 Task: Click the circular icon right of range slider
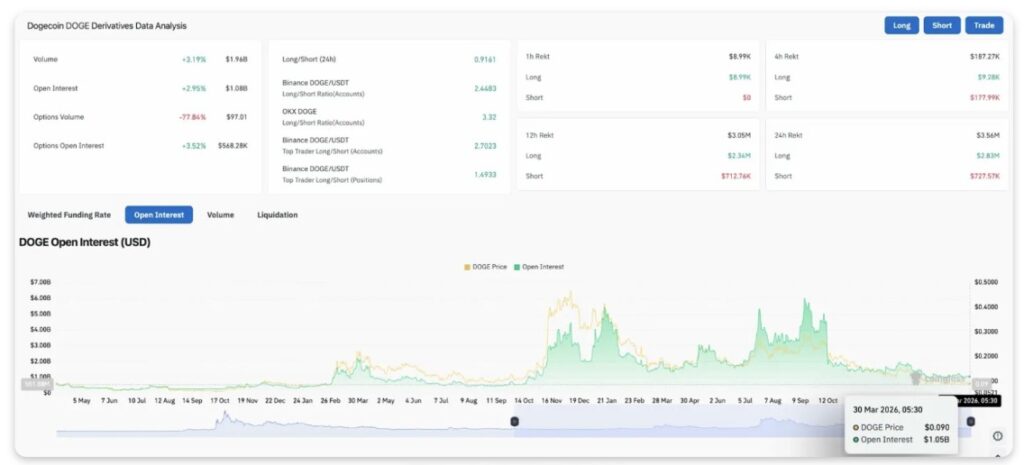997,436
